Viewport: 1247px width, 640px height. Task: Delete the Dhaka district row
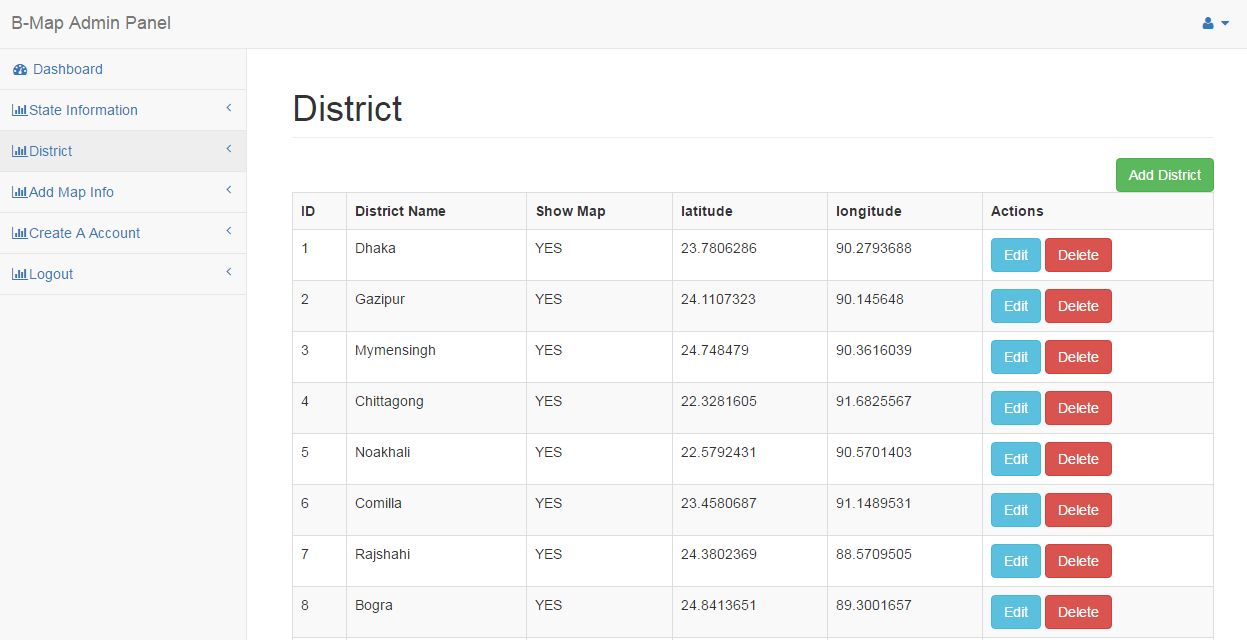[1078, 255]
